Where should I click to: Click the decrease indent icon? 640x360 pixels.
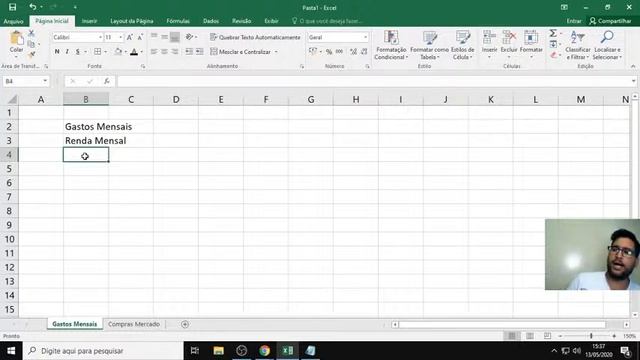coord(189,51)
